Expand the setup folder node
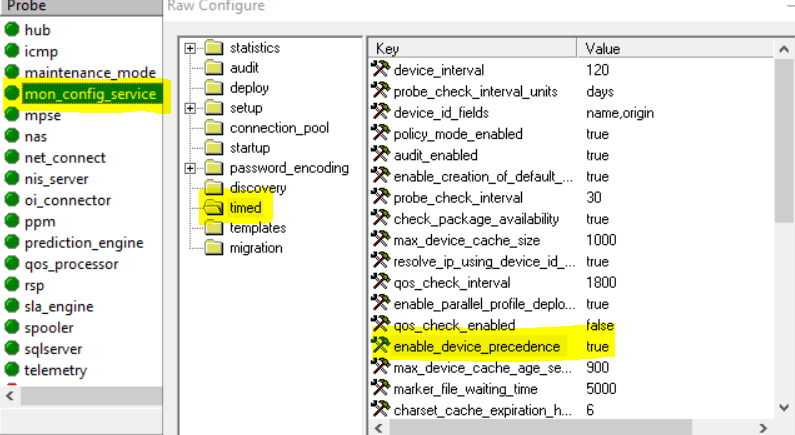Image resolution: width=795 pixels, height=435 pixels. [x=191, y=108]
